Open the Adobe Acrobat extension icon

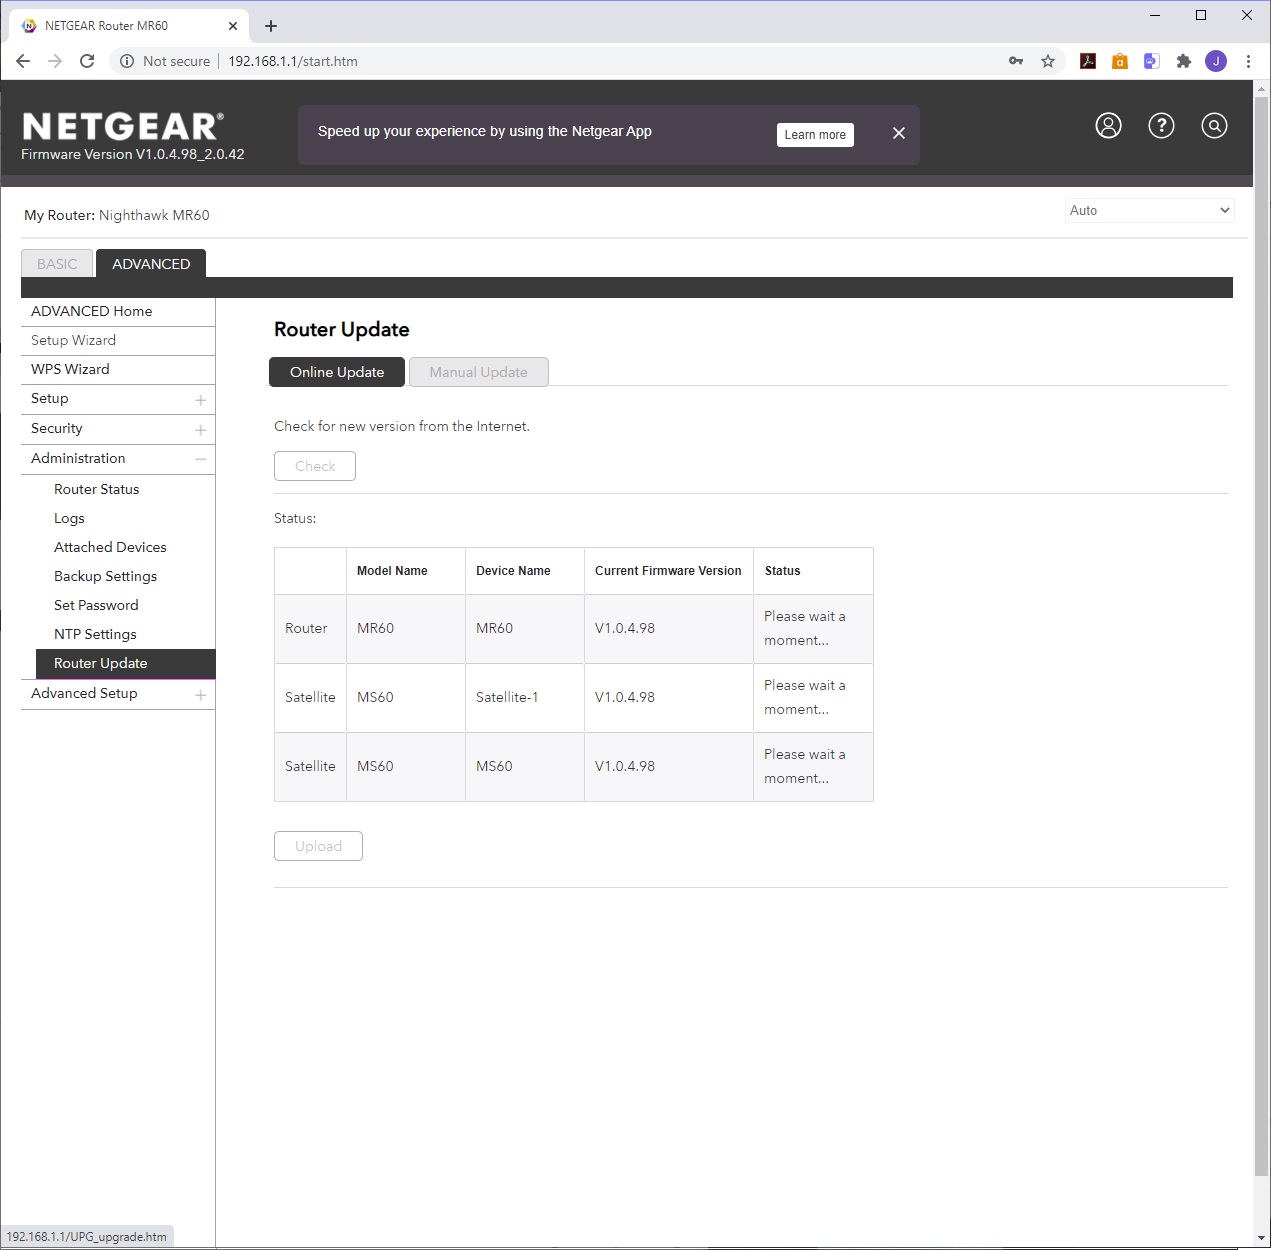click(x=1088, y=61)
